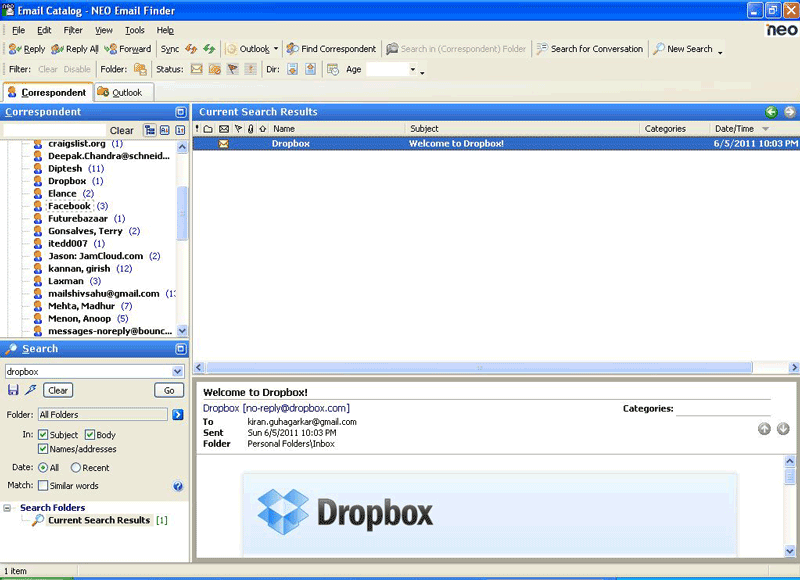Show next message with down arrow
Screen dimensions: 800x580
(x=783, y=429)
